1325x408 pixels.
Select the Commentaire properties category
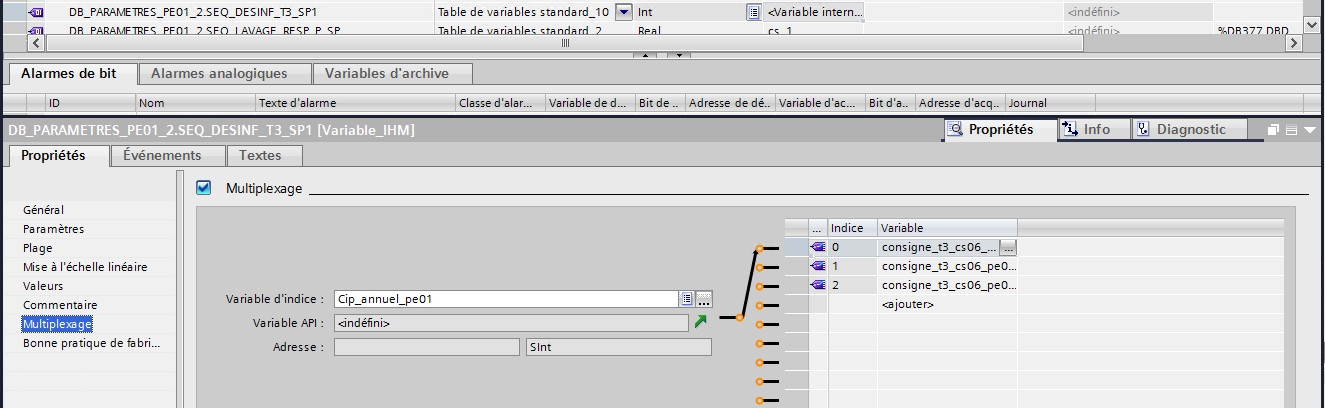[x=60, y=305]
